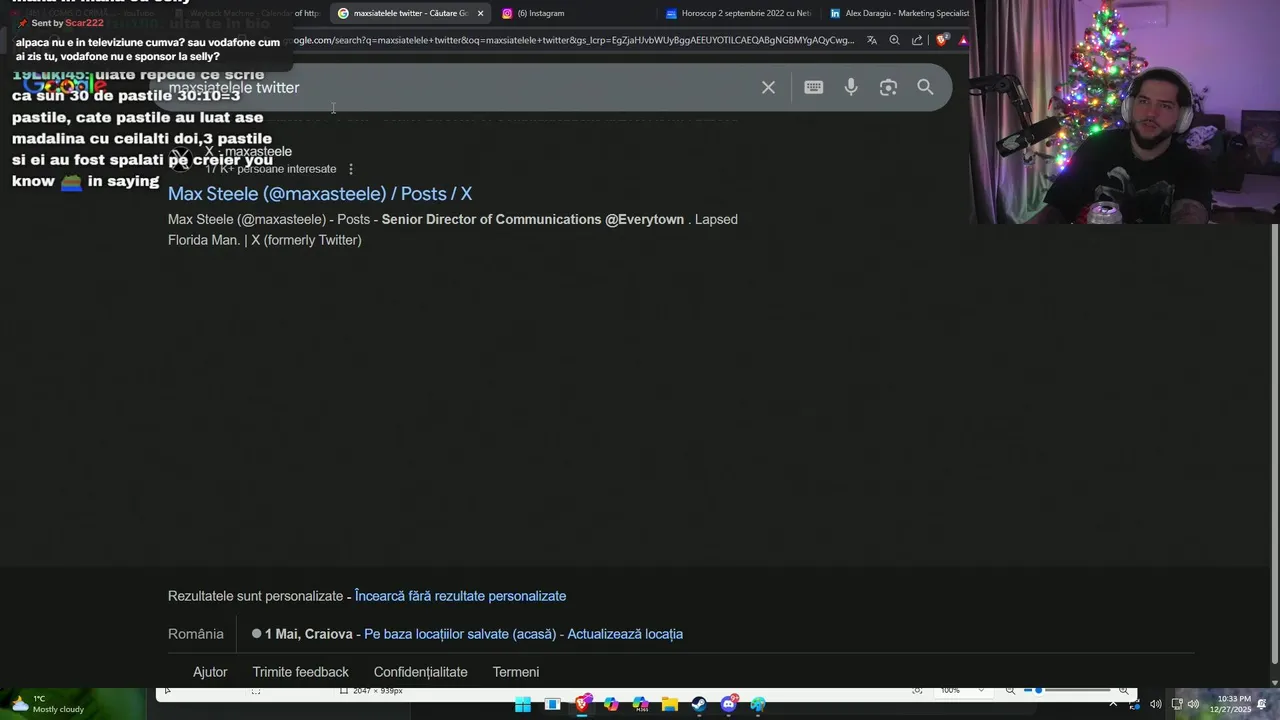Open the Windows Start button

523,705
